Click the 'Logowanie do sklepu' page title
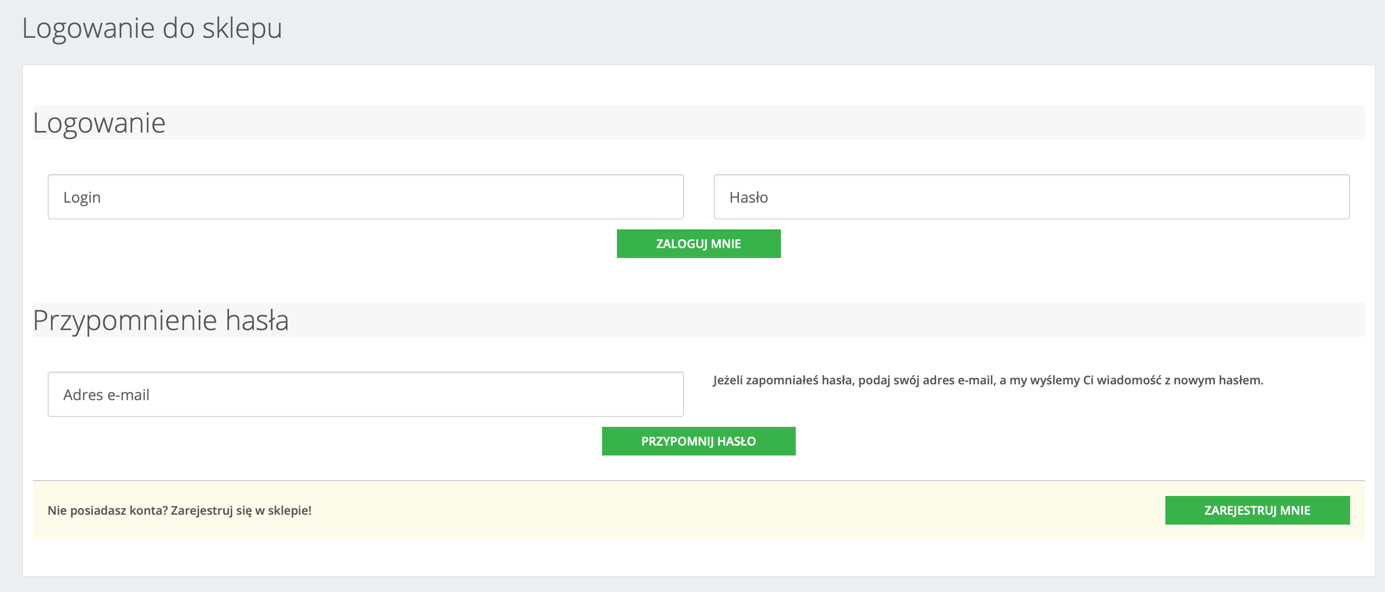 click(x=152, y=28)
